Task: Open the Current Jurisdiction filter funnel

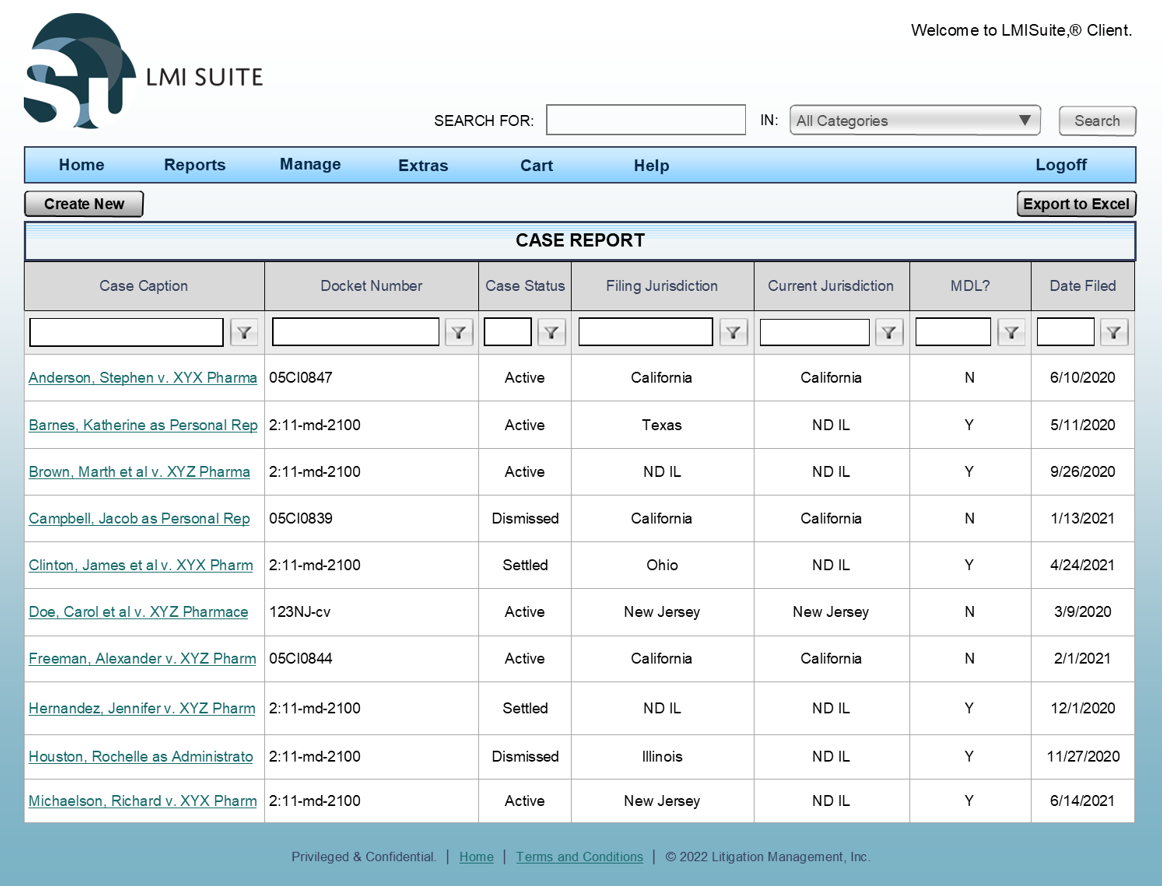Action: (889, 333)
